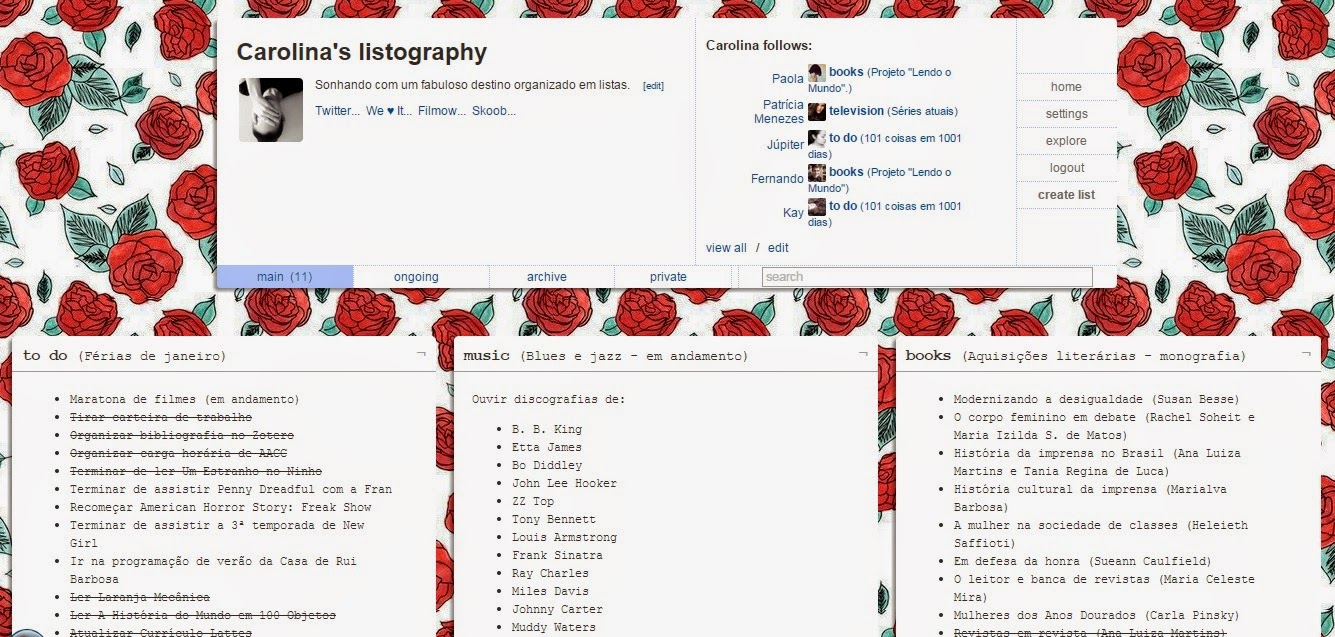Click Fernando's avatar picture
Screen dimensions: 1335x637
click(x=815, y=172)
